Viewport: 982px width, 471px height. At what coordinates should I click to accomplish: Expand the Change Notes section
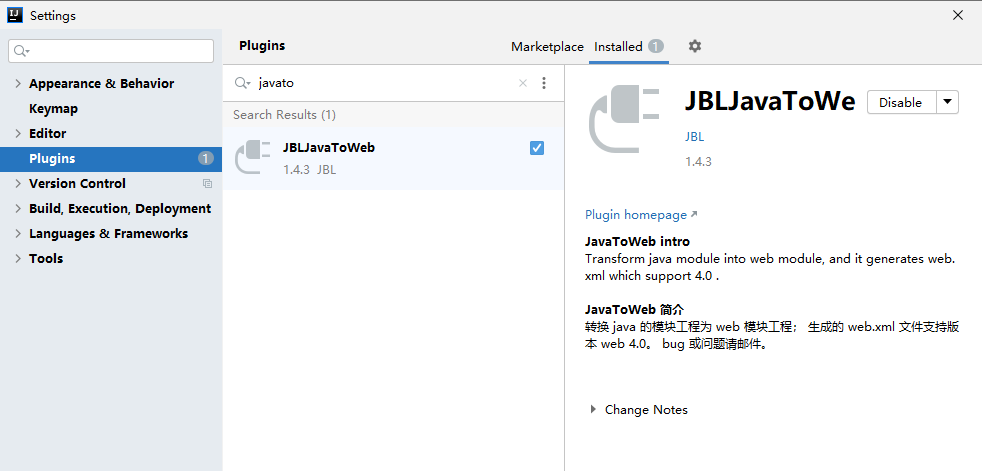[593, 410]
